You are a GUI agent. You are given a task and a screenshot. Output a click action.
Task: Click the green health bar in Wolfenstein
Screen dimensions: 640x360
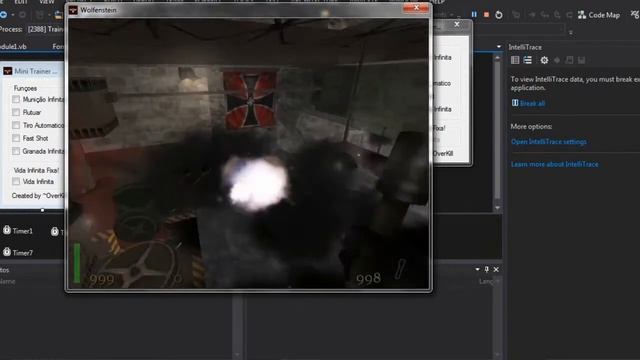[x=77, y=263]
